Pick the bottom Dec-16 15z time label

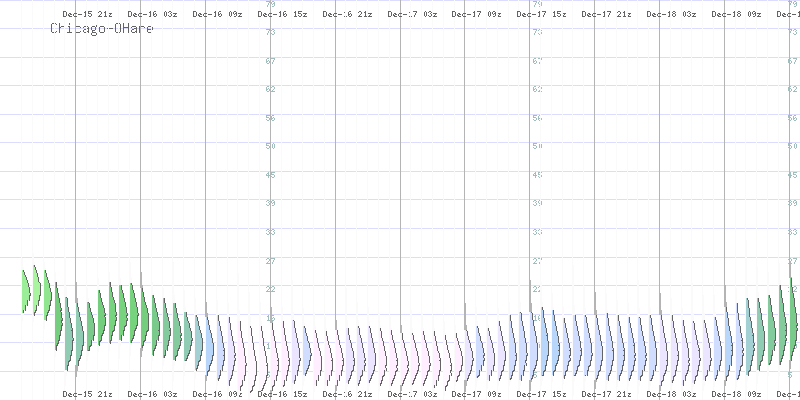pos(282,394)
